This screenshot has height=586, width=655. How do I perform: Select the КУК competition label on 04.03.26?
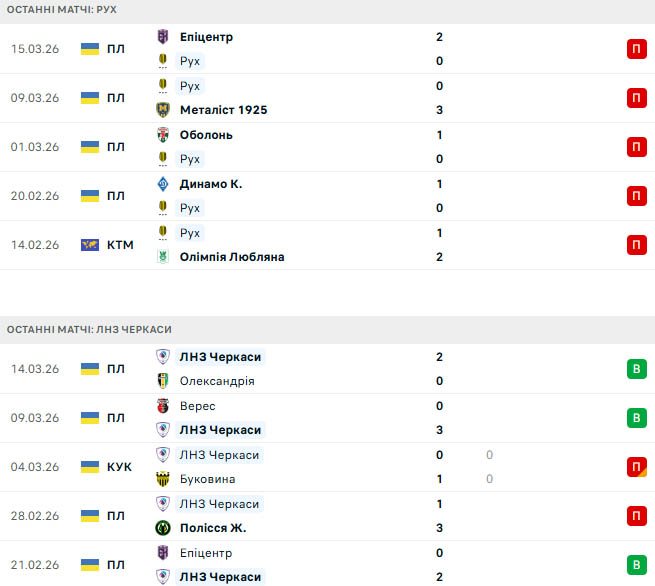(x=119, y=467)
